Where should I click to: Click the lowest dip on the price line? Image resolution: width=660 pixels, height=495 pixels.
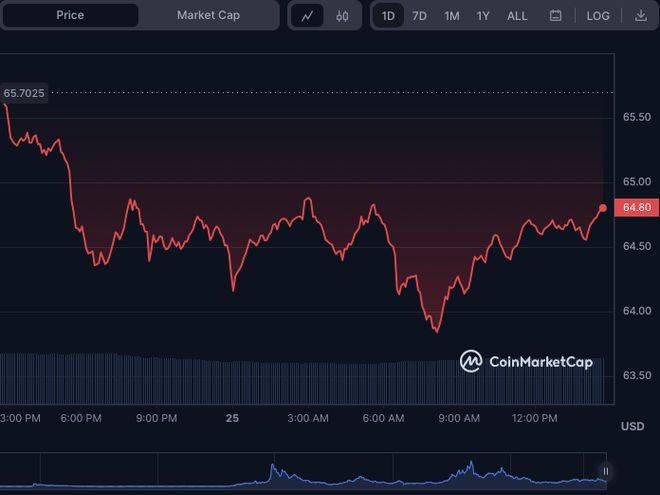pos(435,330)
